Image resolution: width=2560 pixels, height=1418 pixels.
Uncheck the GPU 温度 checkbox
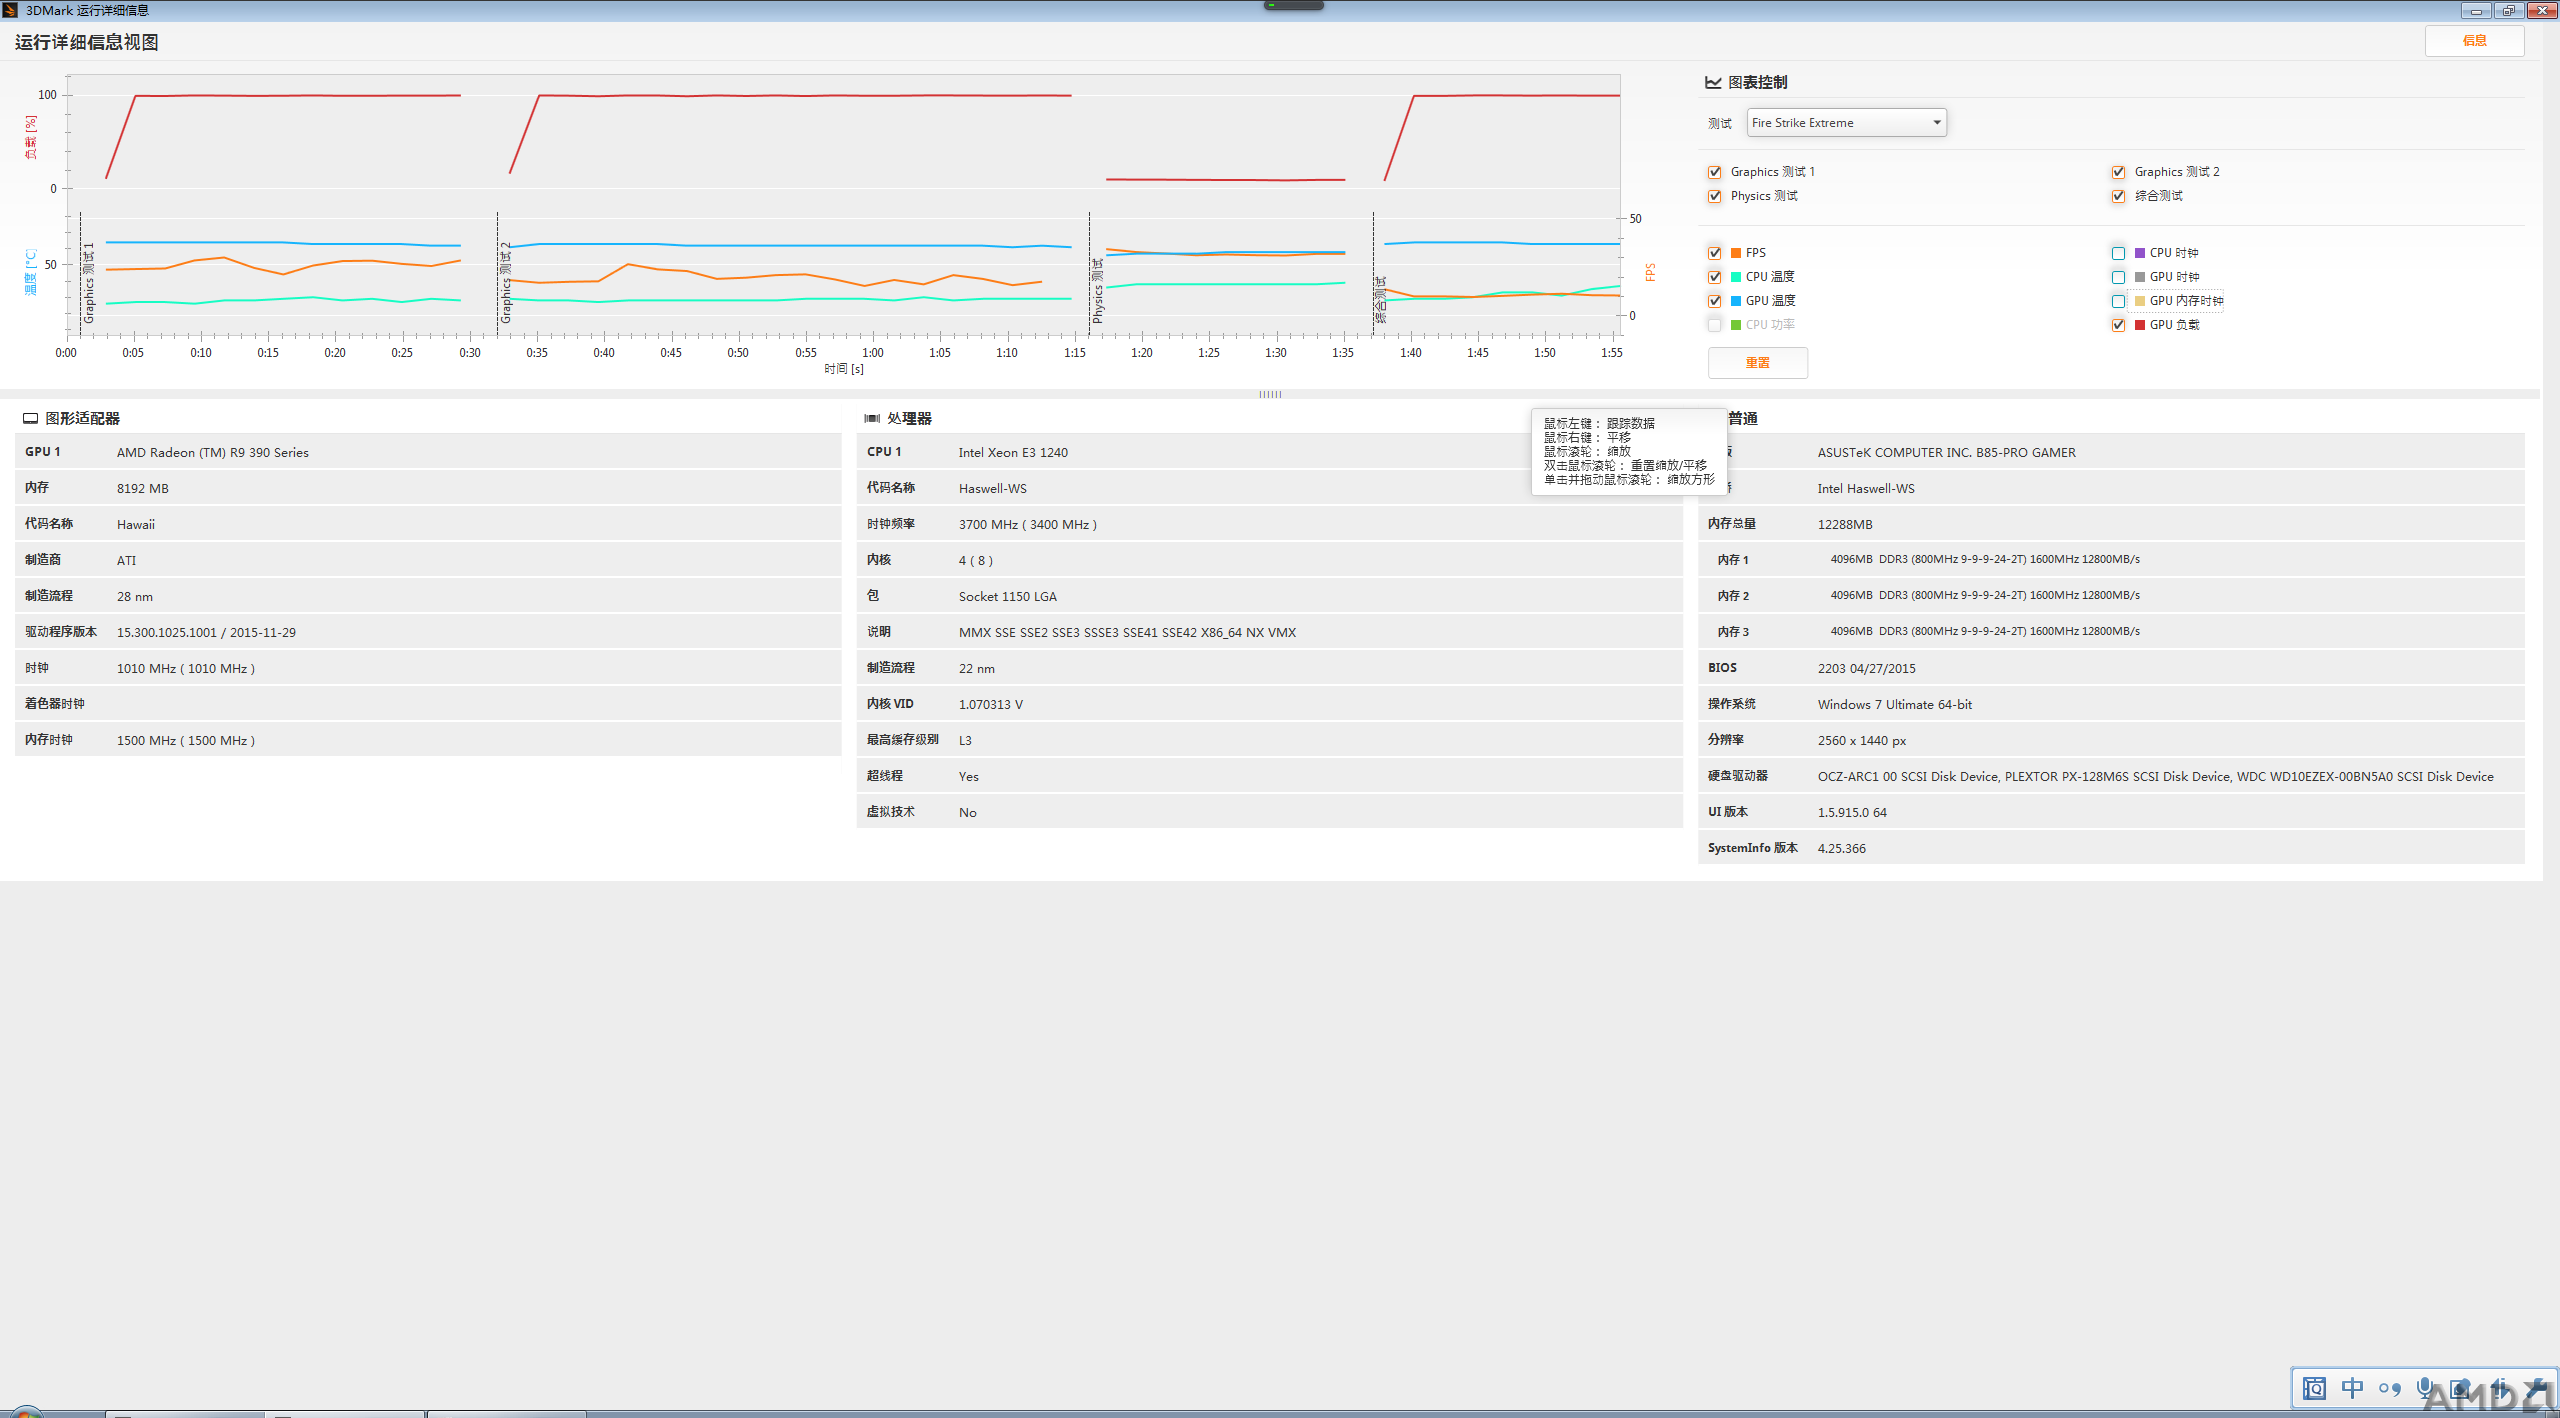click(1715, 301)
